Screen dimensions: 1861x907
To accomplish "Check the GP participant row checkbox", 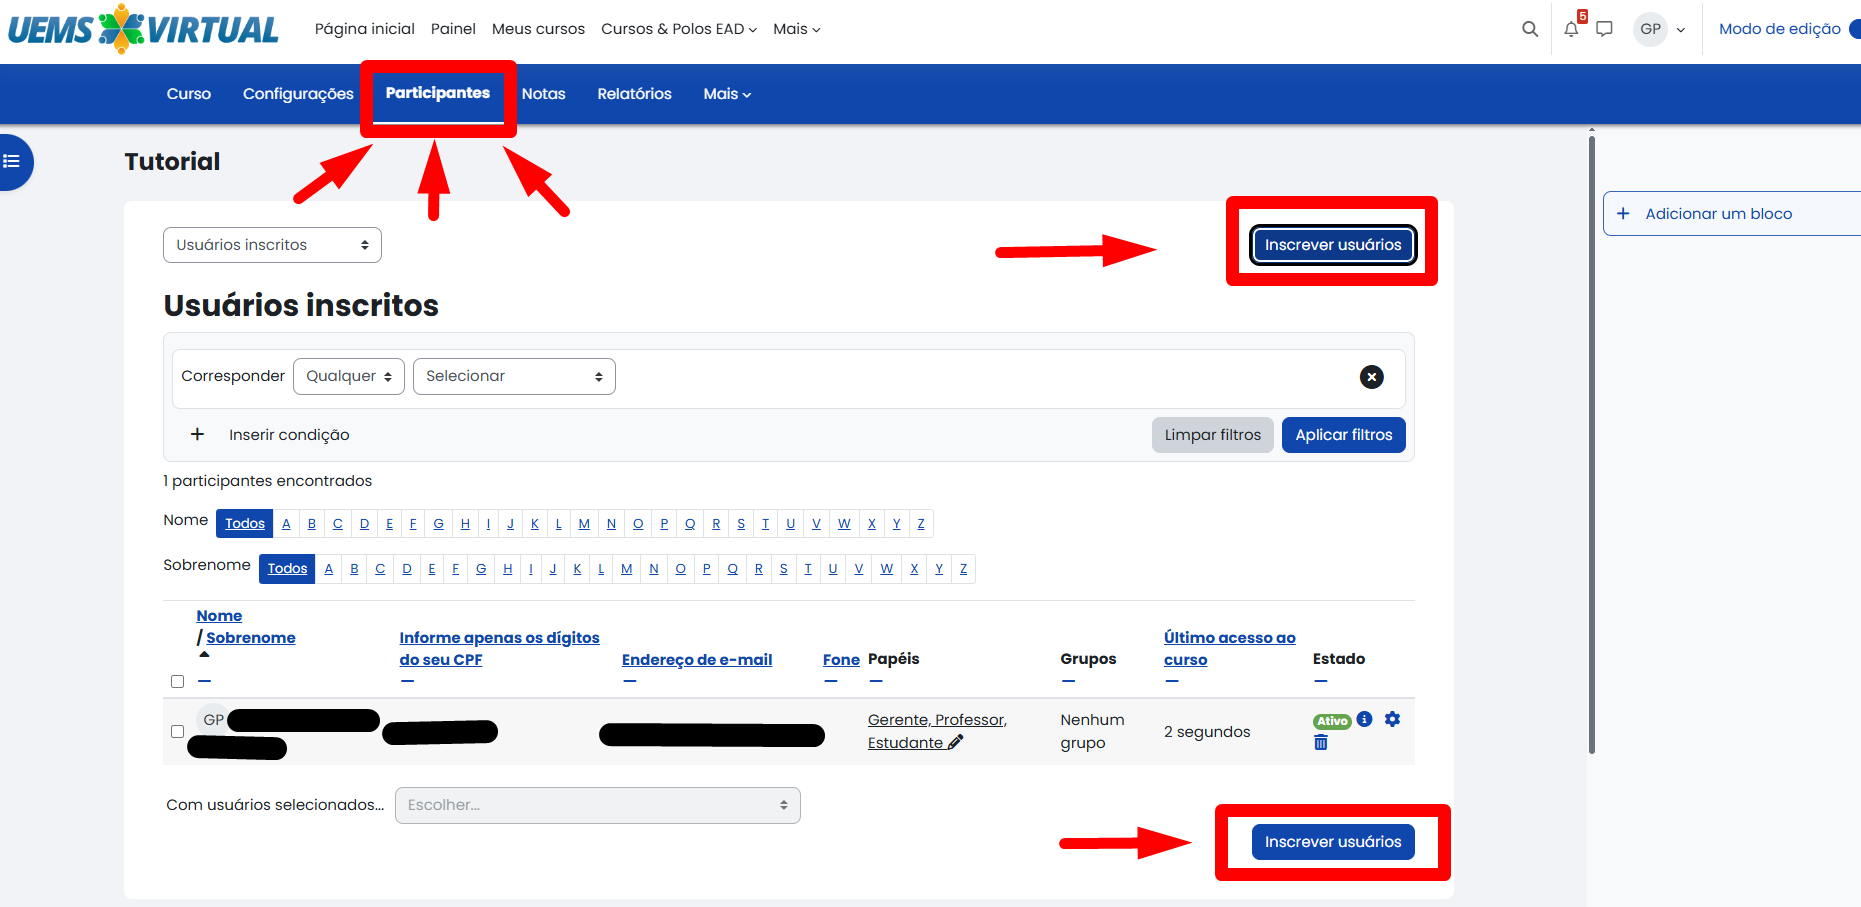I will (x=177, y=731).
